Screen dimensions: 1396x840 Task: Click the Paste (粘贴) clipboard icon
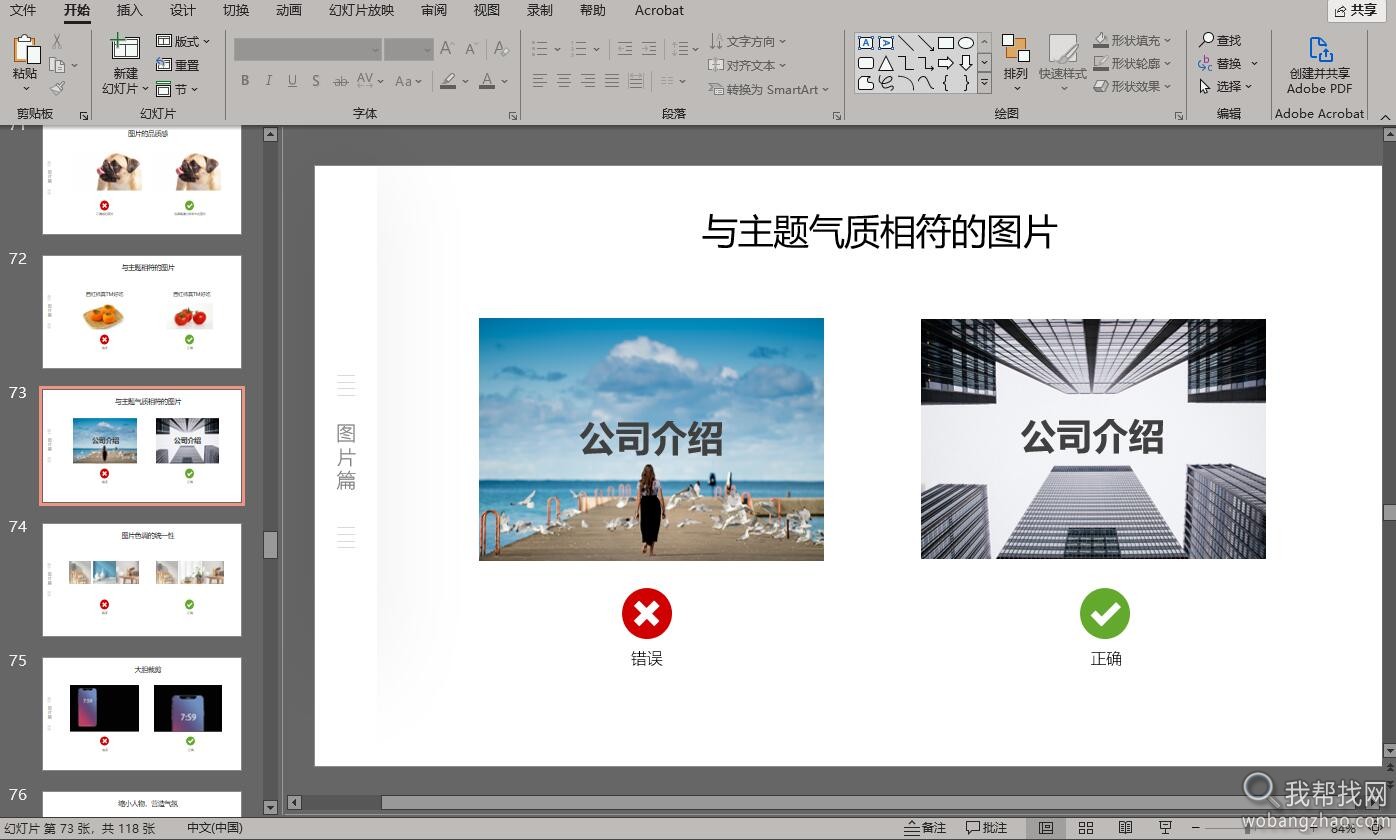click(25, 49)
